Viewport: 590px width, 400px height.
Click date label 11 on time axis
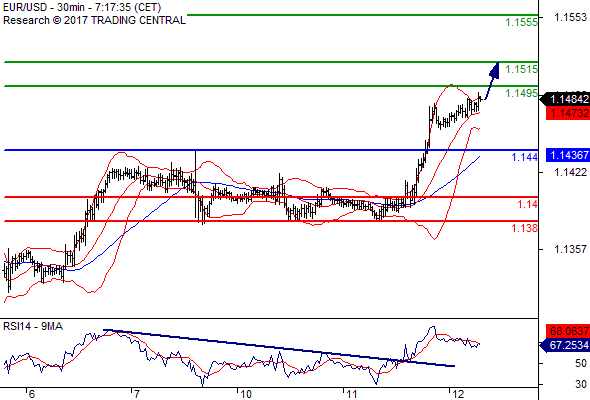(x=351, y=394)
